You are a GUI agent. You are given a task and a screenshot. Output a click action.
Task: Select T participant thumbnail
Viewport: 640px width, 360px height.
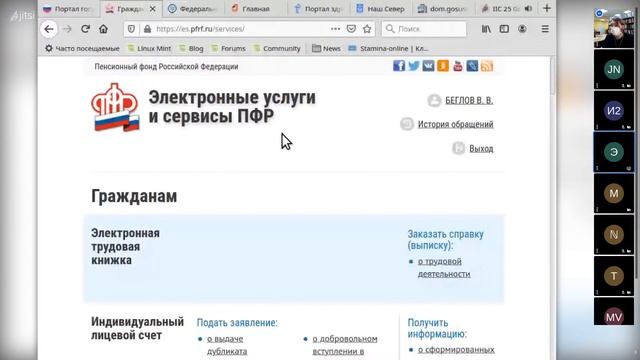614,276
